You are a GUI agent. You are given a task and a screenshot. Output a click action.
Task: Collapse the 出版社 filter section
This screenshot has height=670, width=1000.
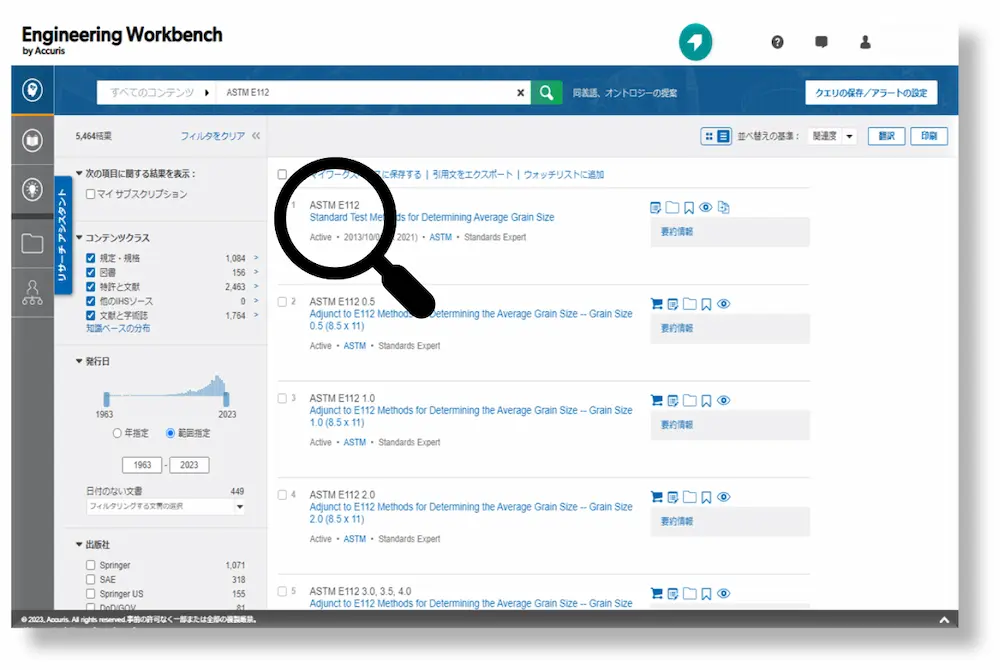pyautogui.click(x=79, y=544)
